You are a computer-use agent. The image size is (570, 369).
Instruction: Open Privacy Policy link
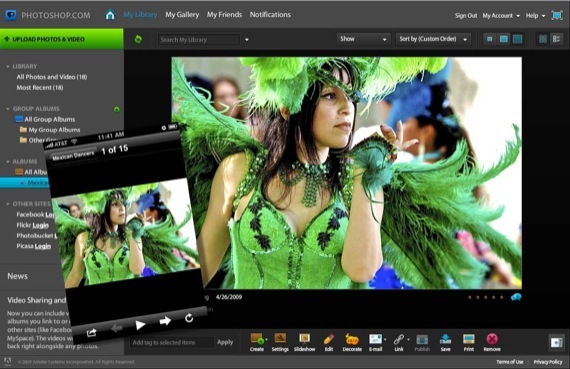pos(548,362)
